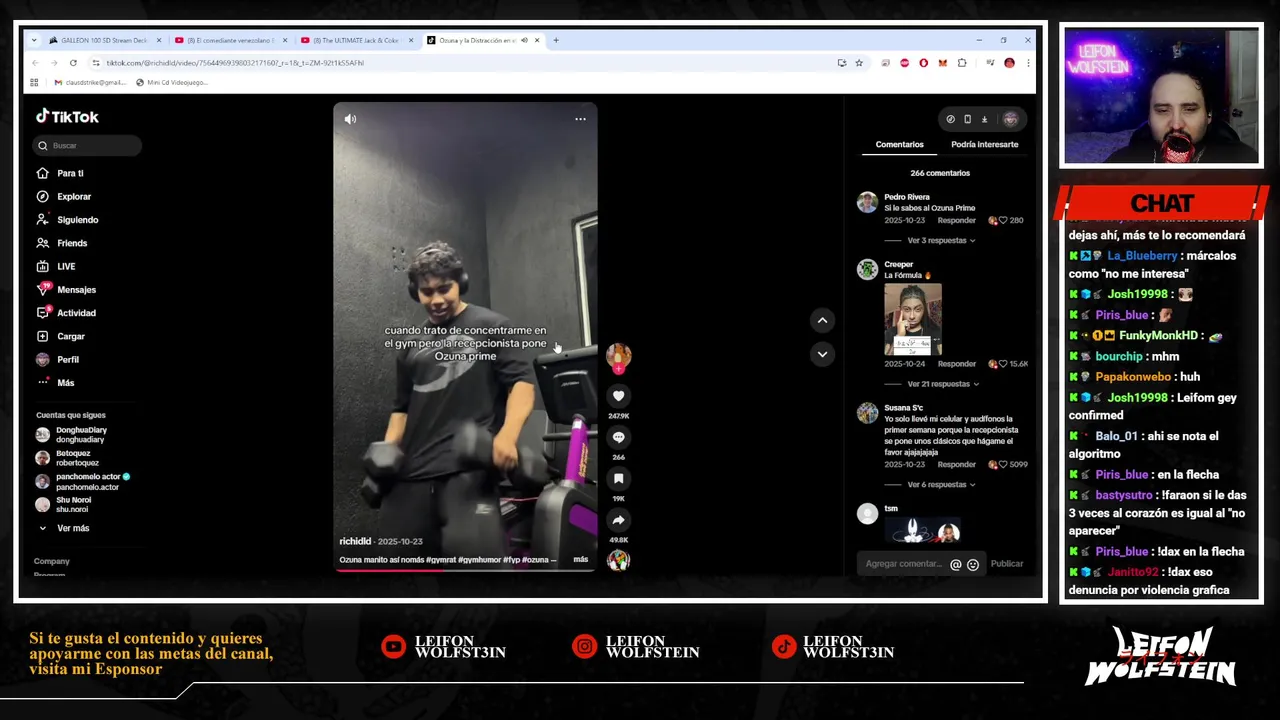Open emoji picker in comment box

coord(972,565)
